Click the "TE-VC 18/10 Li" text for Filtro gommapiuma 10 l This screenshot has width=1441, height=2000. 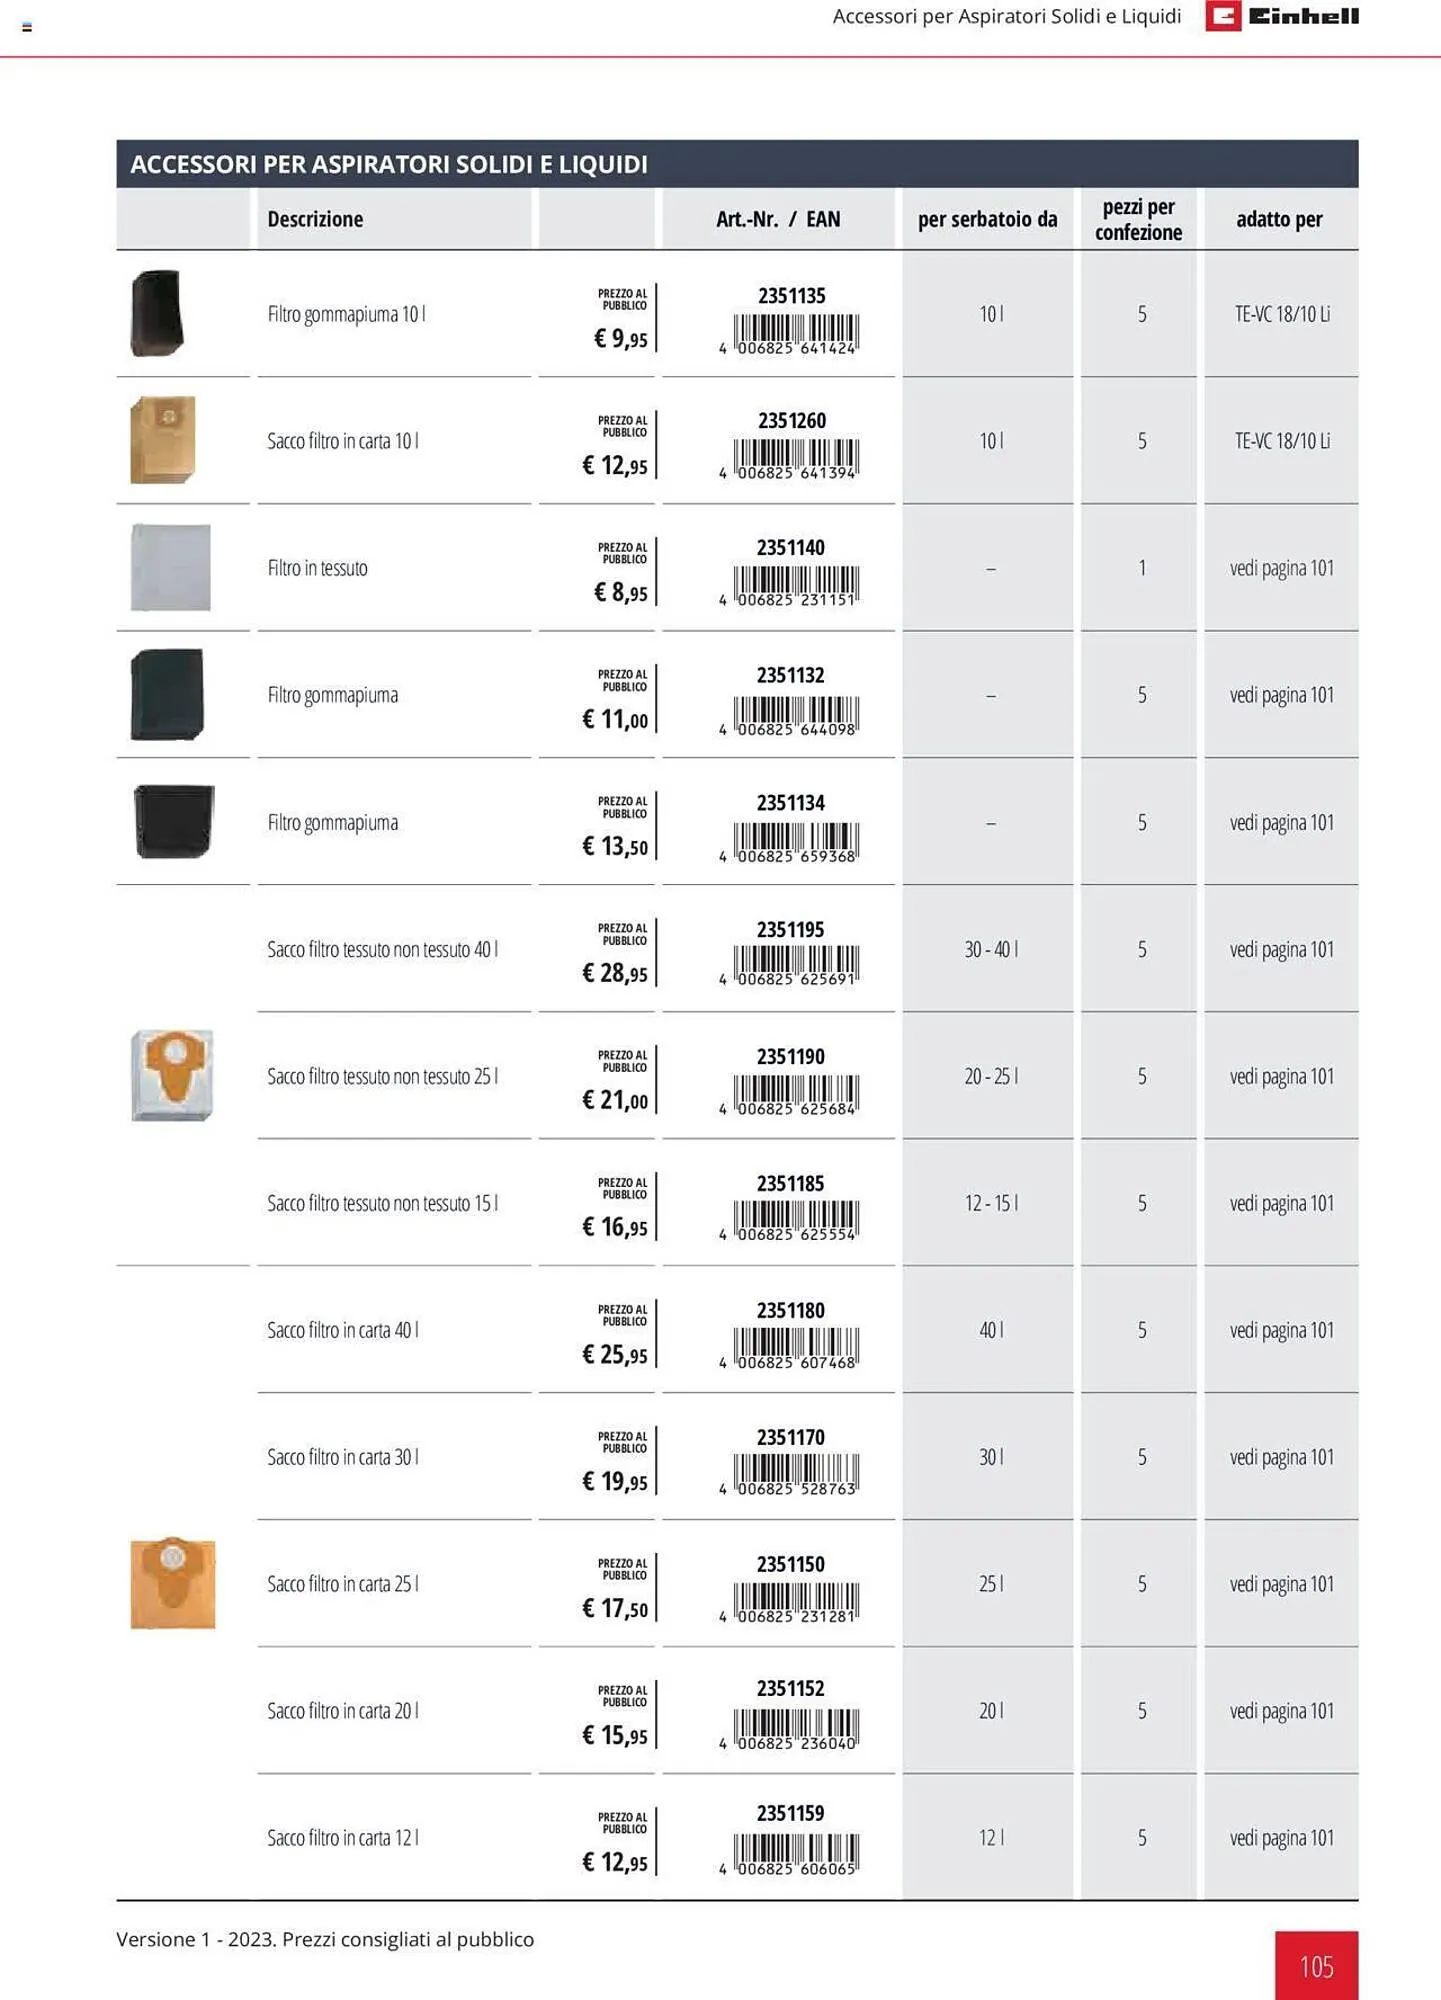[1281, 314]
